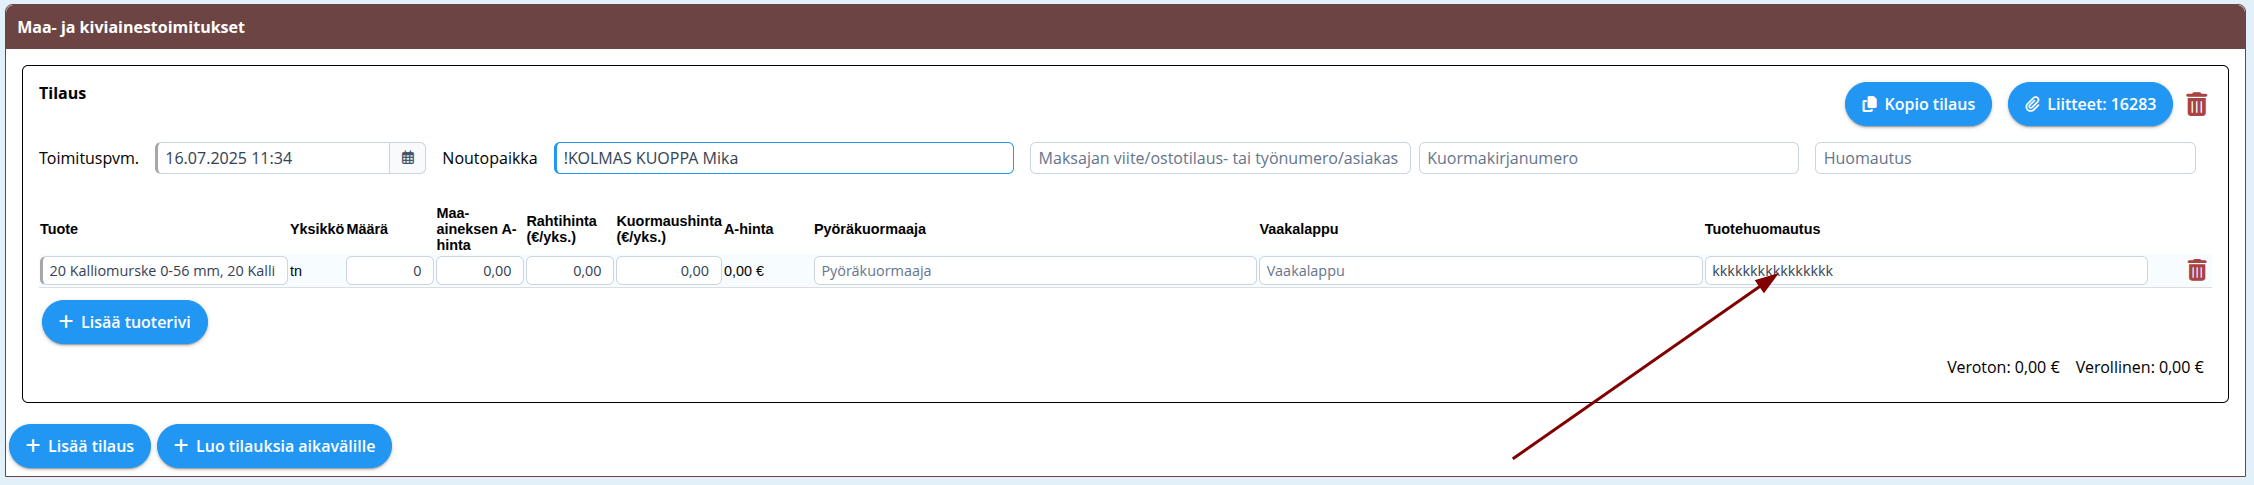
Task: Click the Toimituspvm. date field
Action: (272, 158)
